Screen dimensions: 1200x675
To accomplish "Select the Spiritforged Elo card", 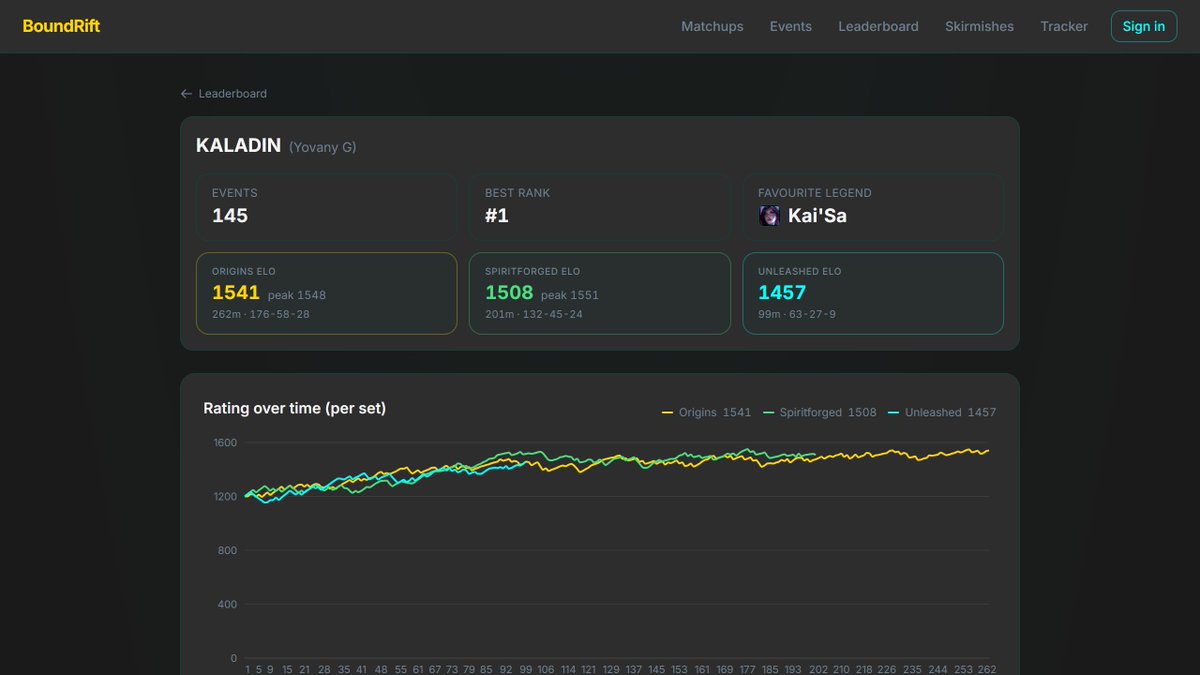I will (599, 293).
